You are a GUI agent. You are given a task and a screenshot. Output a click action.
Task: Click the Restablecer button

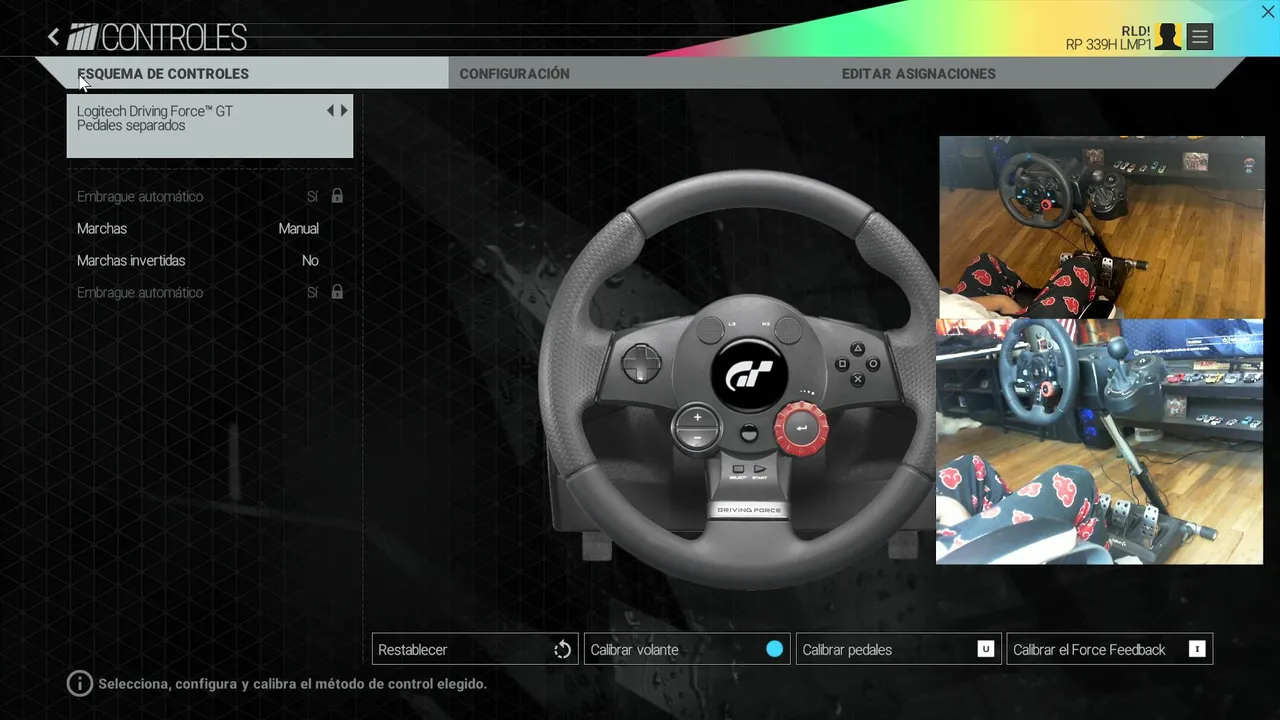[475, 649]
